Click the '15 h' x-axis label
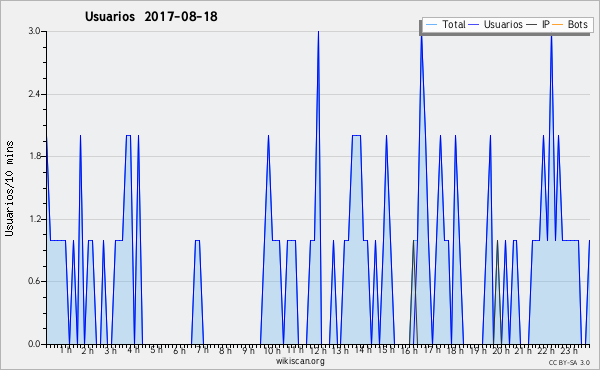 pyautogui.click(x=386, y=350)
